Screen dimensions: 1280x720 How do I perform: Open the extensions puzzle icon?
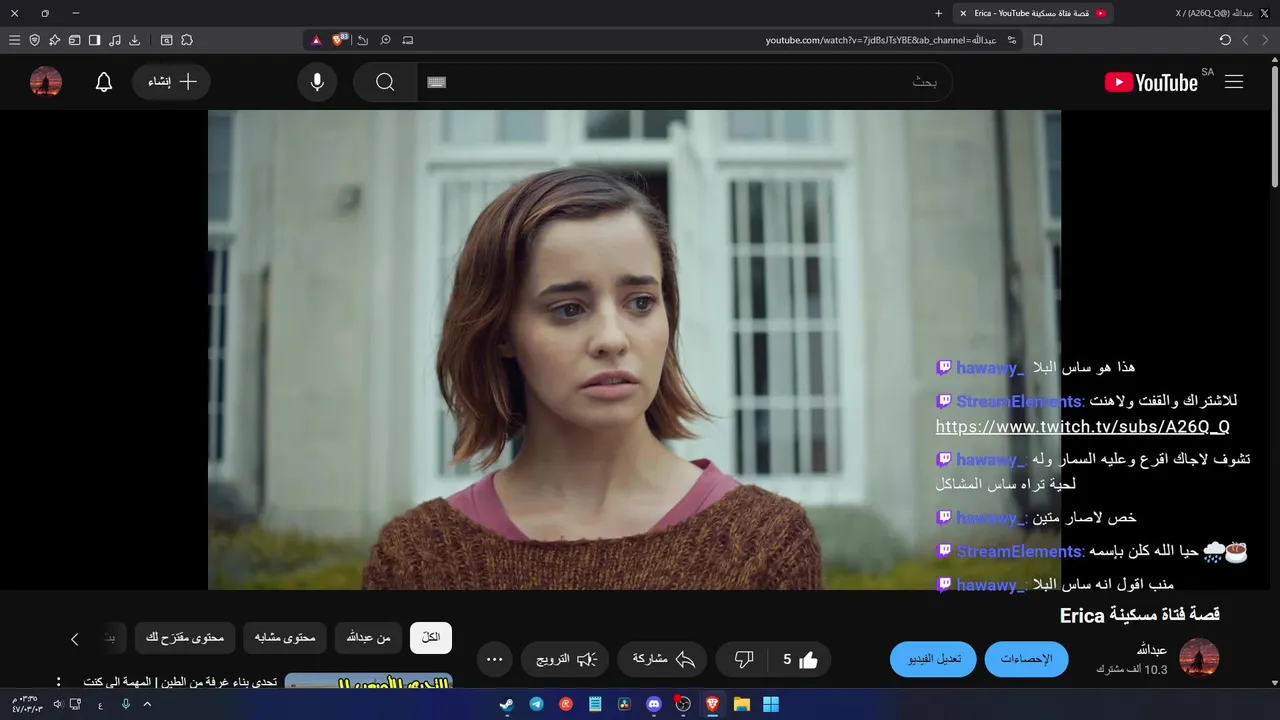pyautogui.click(x=186, y=40)
